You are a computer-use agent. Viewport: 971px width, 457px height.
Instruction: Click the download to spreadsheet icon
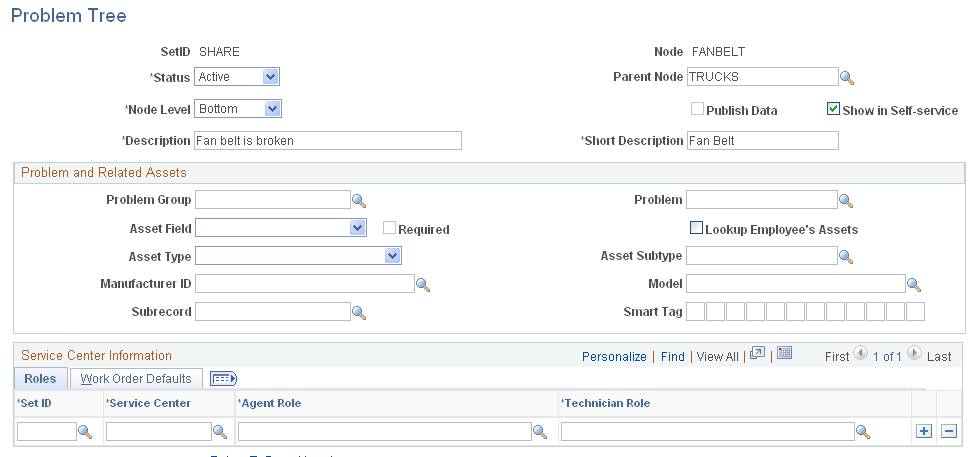tap(784, 354)
